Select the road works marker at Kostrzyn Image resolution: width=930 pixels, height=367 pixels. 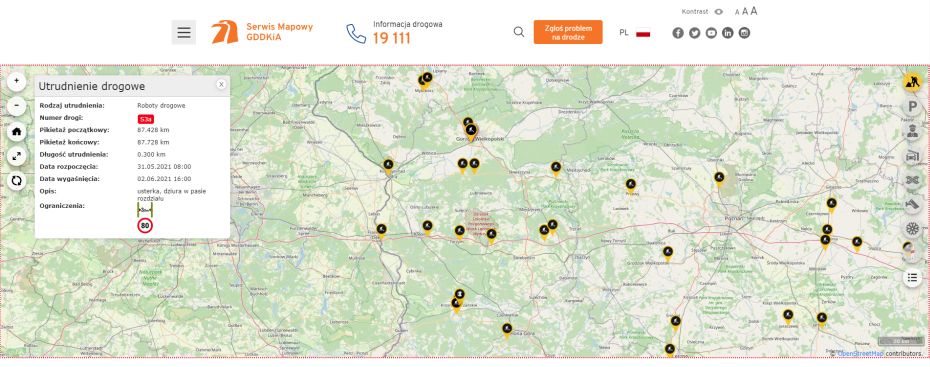(388, 166)
